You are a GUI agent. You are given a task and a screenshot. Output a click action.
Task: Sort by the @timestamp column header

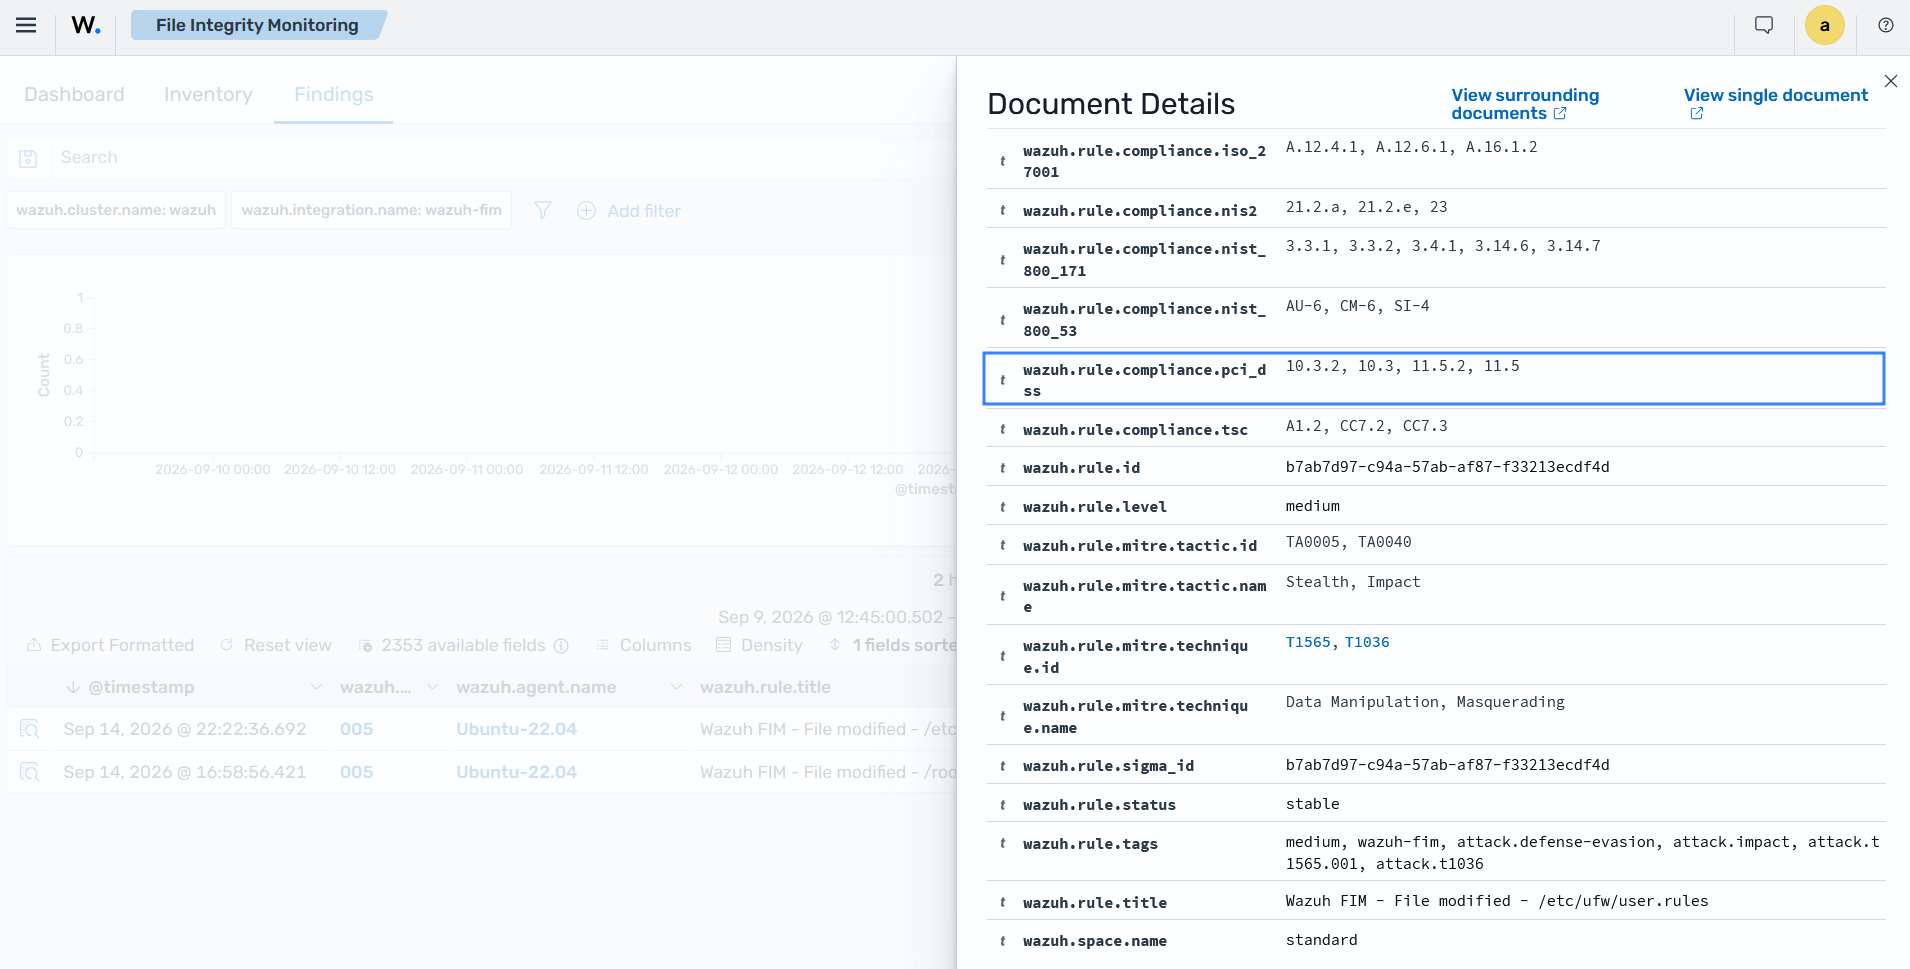coord(141,687)
